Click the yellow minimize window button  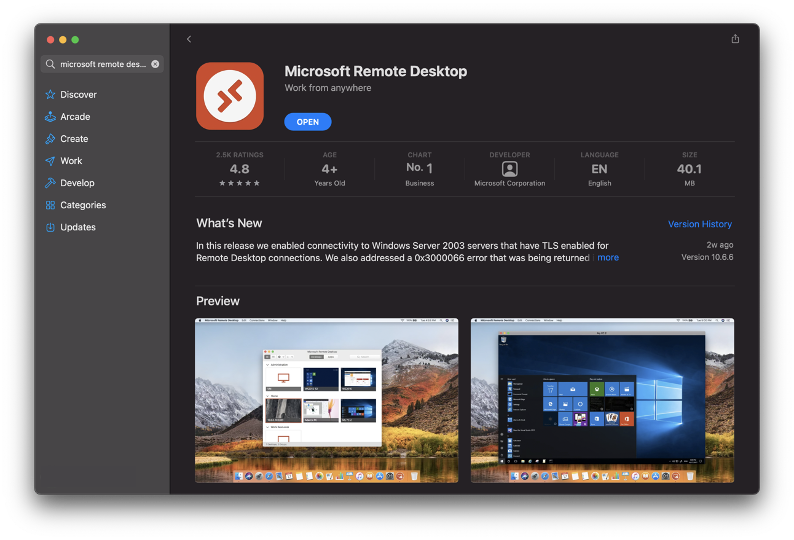coord(63,40)
